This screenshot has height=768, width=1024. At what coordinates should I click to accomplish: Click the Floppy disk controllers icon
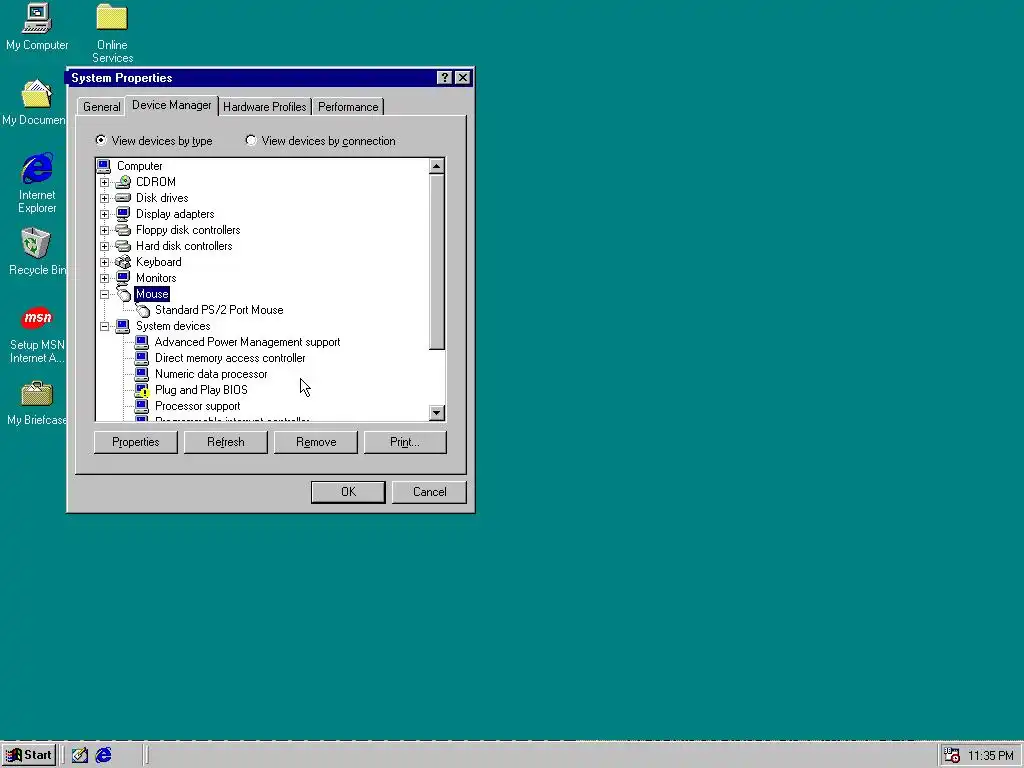123,230
